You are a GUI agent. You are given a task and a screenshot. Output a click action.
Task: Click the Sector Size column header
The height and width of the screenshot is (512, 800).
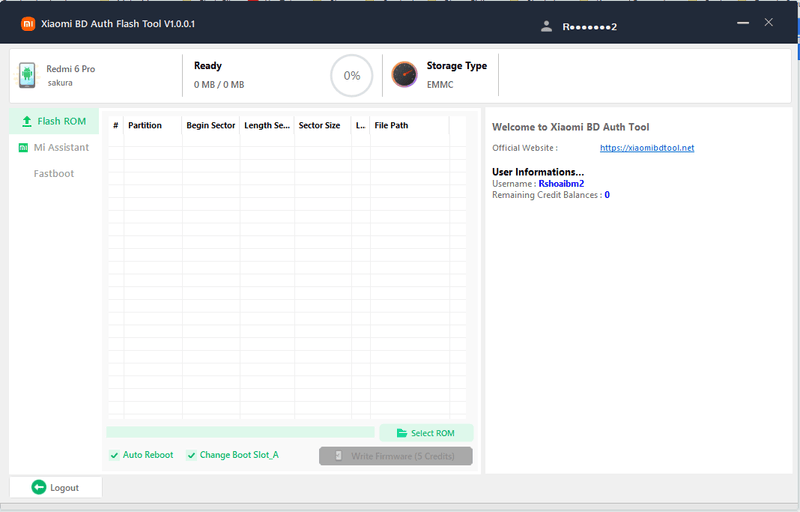coord(323,125)
